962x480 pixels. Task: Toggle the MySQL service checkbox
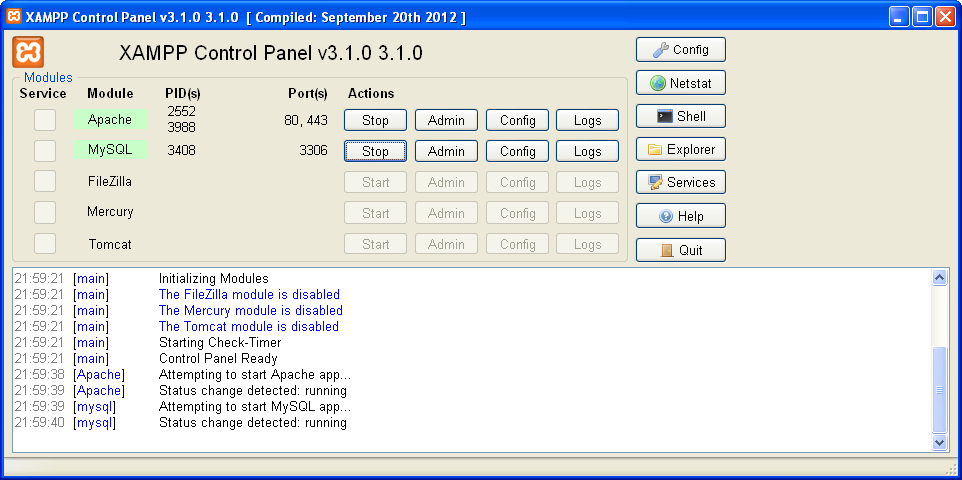coord(45,151)
